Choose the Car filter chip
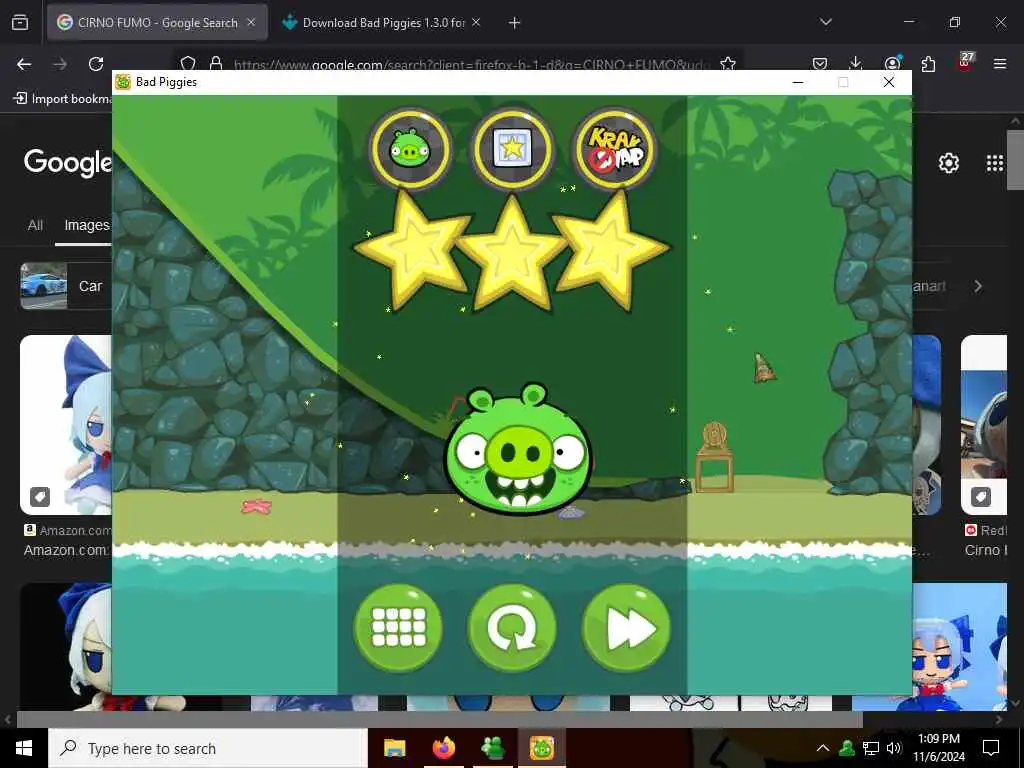The width and height of the screenshot is (1024, 768). coord(66,286)
